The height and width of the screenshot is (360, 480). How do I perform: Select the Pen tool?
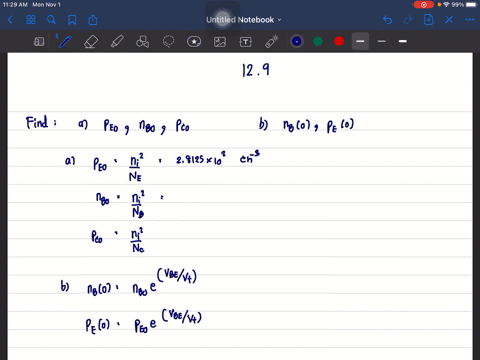(x=64, y=41)
